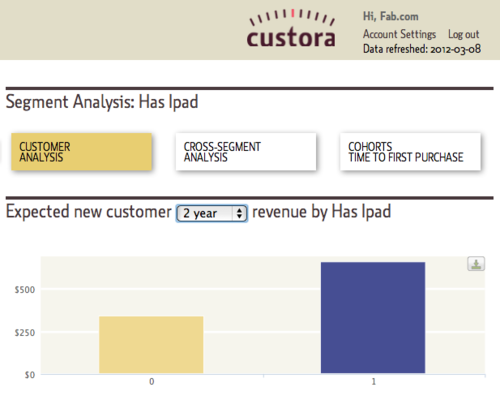Open the 2 year revenue dropdown
Screen dimensions: 500x400
212,213
